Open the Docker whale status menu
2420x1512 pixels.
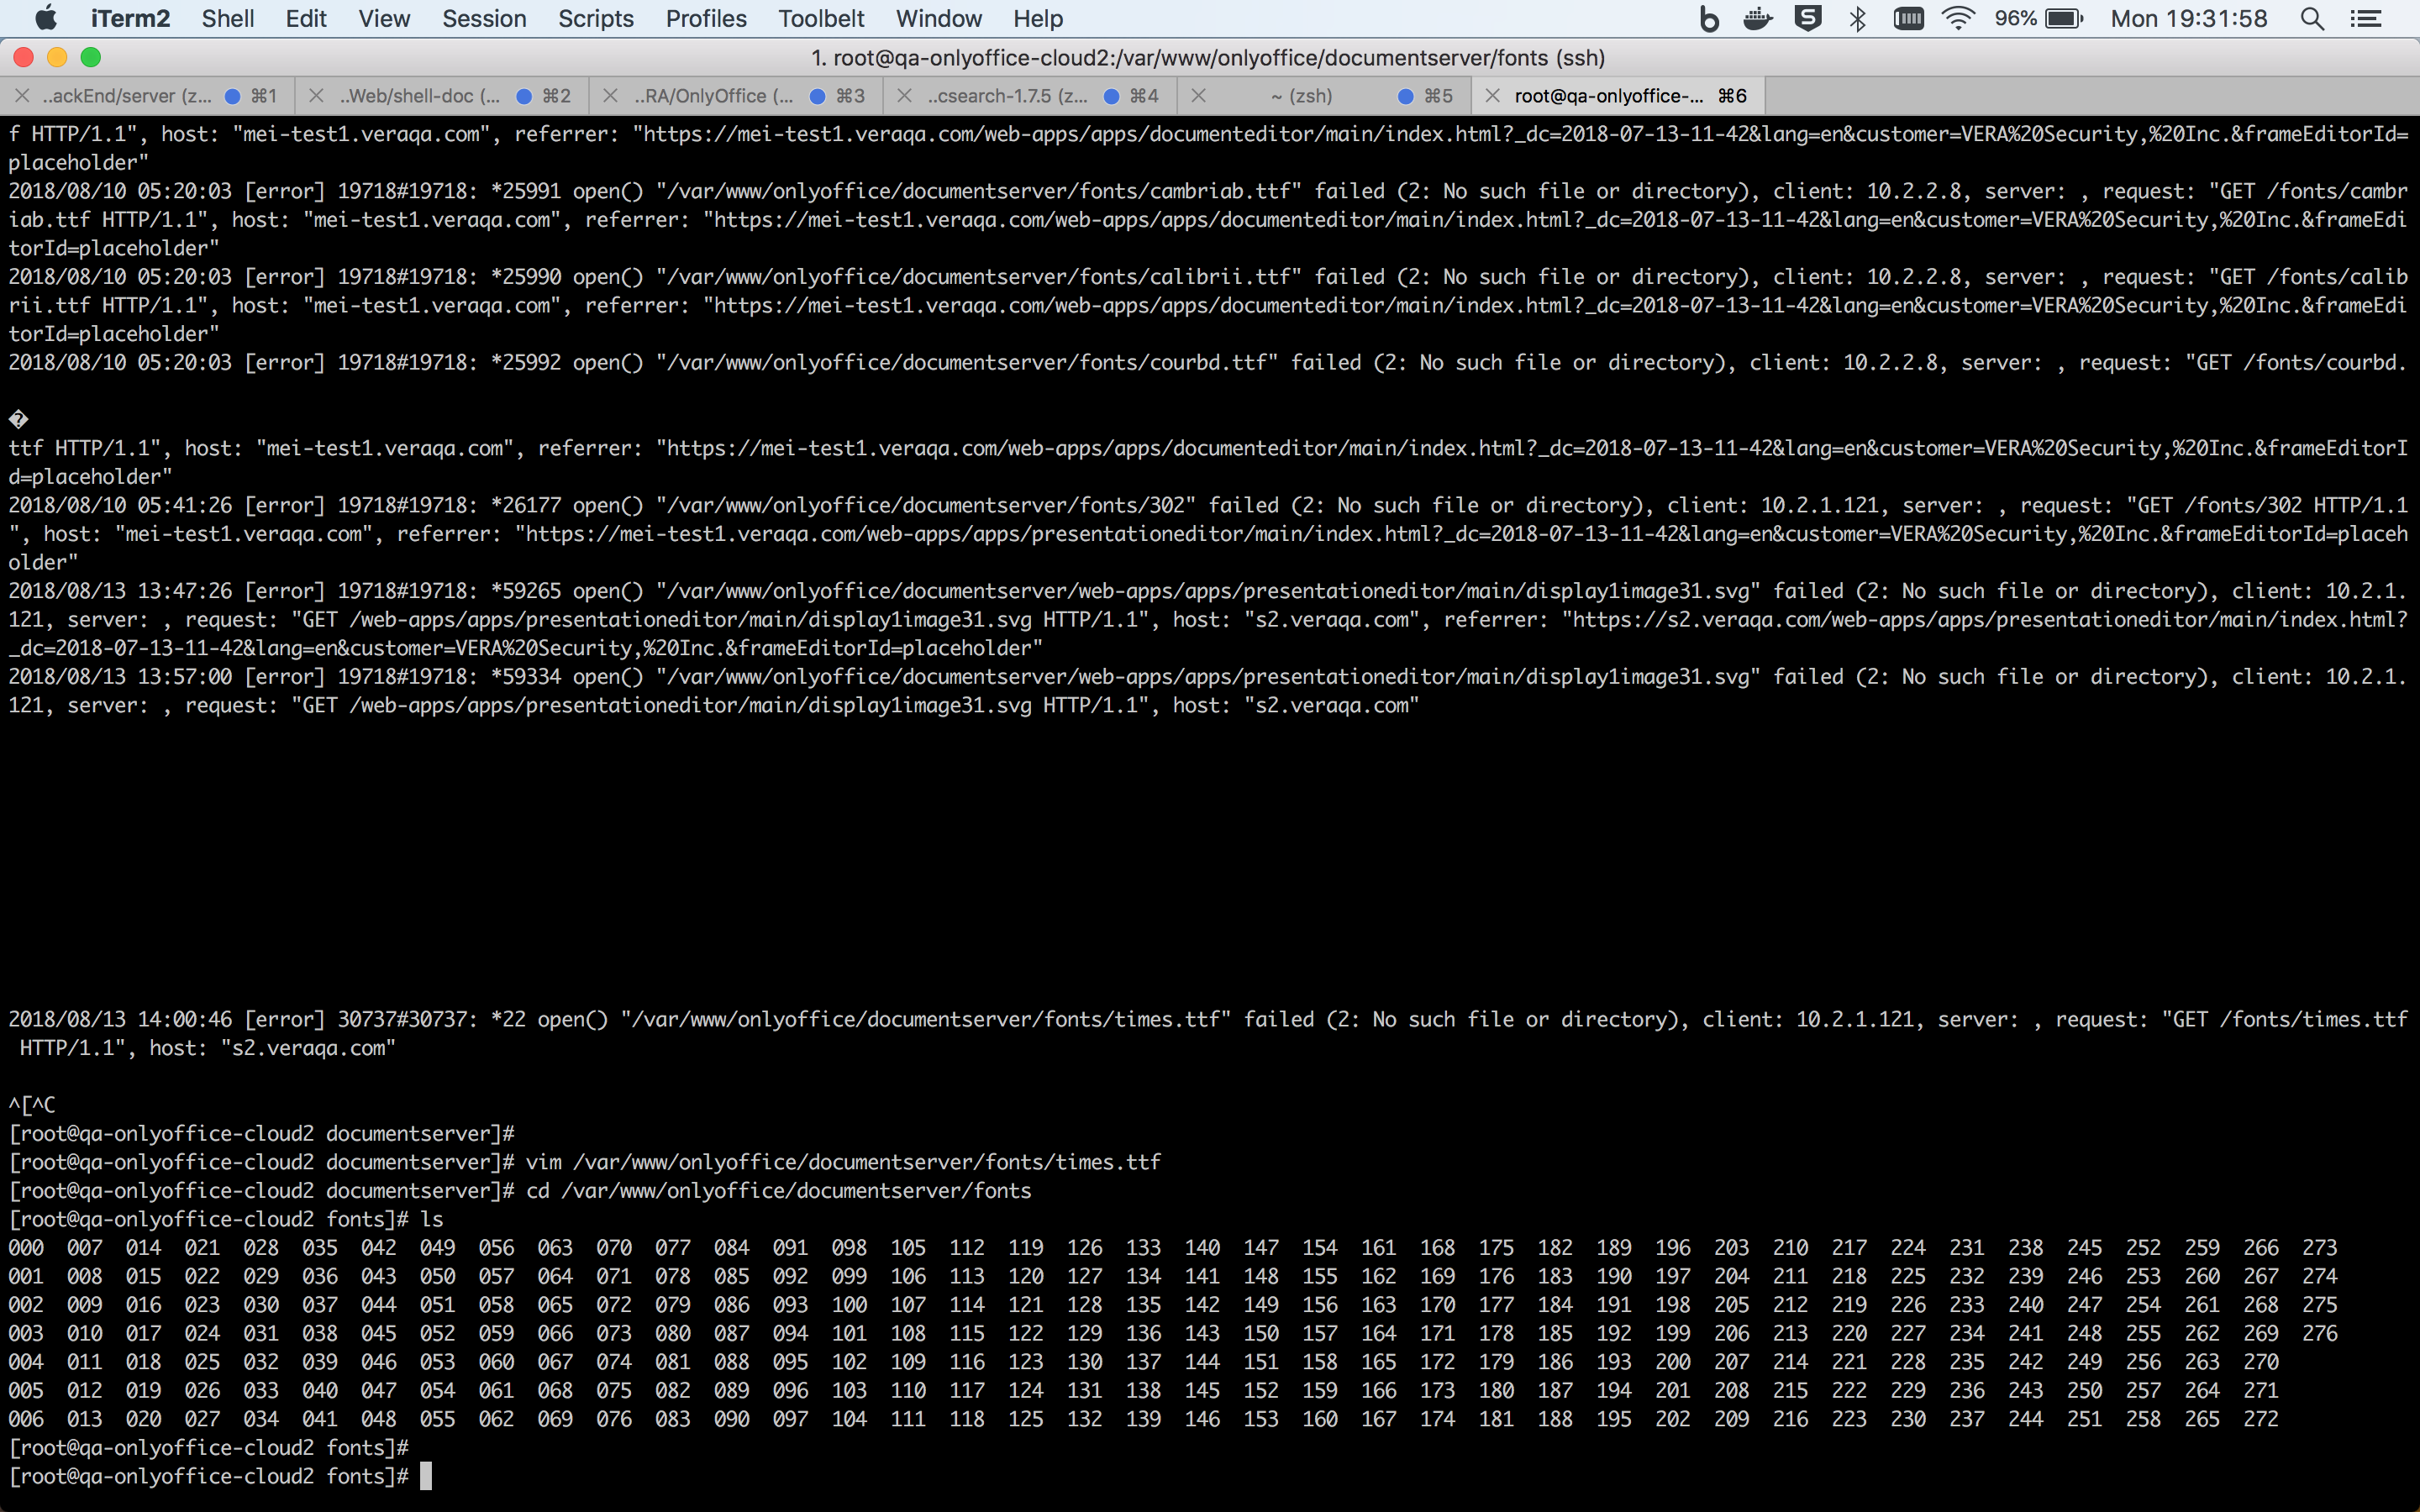pyautogui.click(x=1758, y=18)
